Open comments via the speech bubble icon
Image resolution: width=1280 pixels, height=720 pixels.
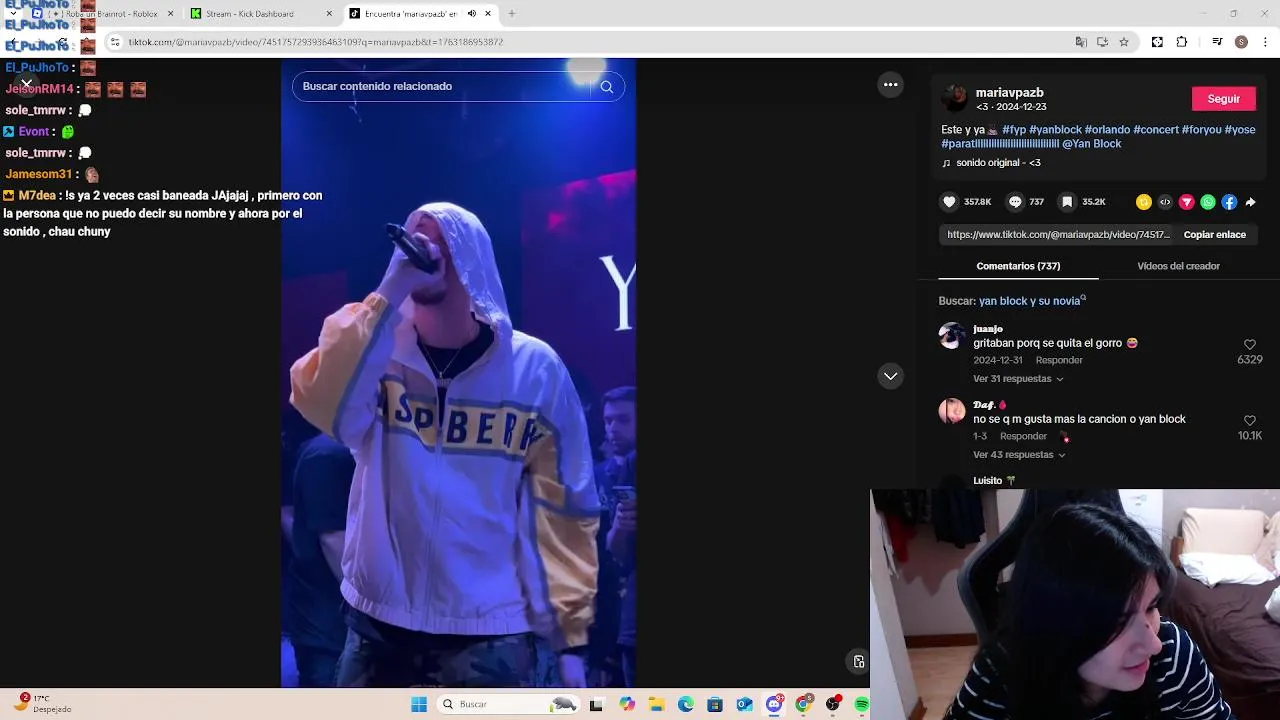pyautogui.click(x=1015, y=202)
